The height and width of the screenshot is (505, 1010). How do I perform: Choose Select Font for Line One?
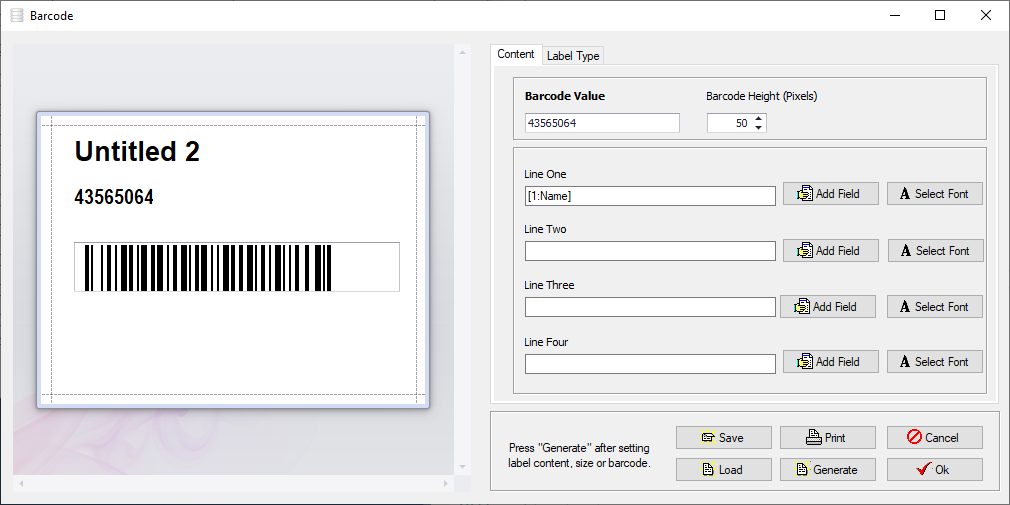click(x=935, y=194)
